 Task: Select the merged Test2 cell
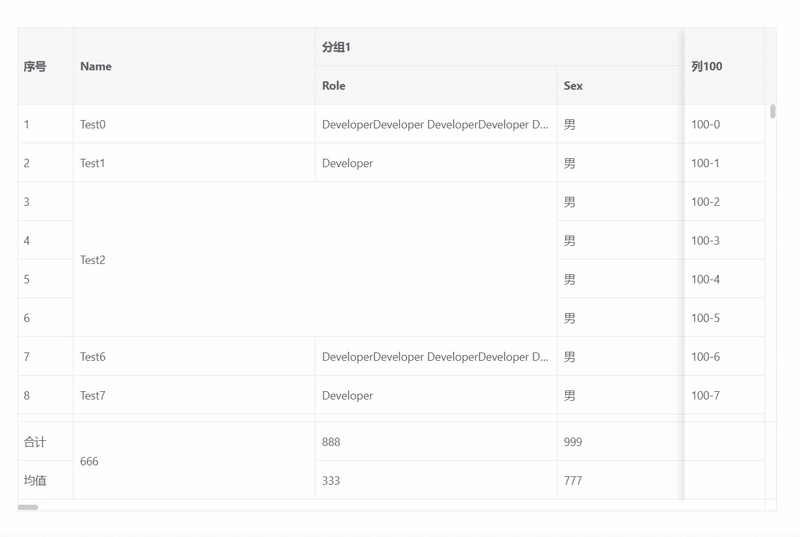tap(315, 260)
